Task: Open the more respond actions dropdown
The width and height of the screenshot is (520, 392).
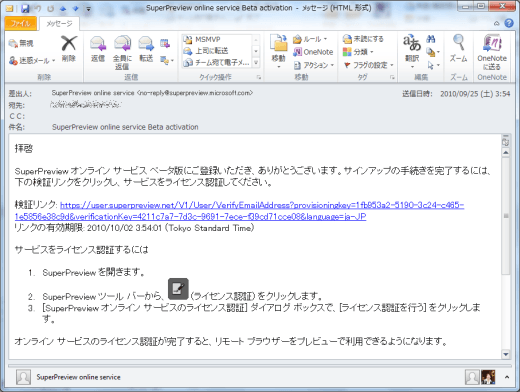Action: tap(167, 60)
